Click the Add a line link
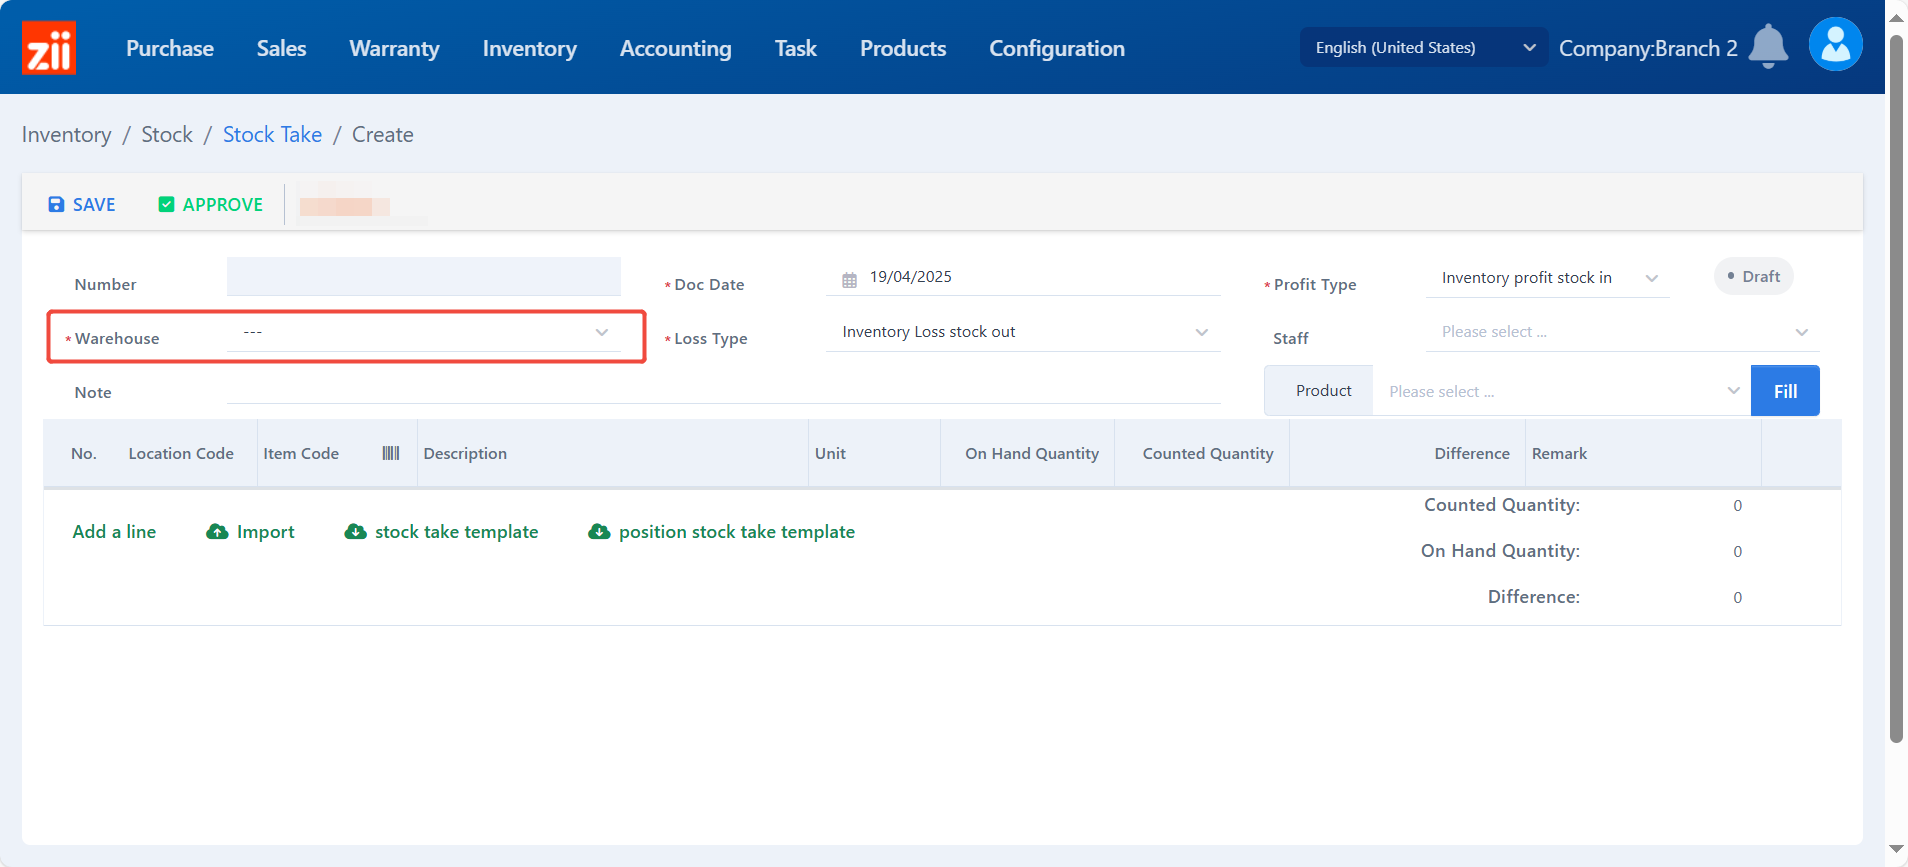The height and width of the screenshot is (867, 1908). pyautogui.click(x=114, y=532)
